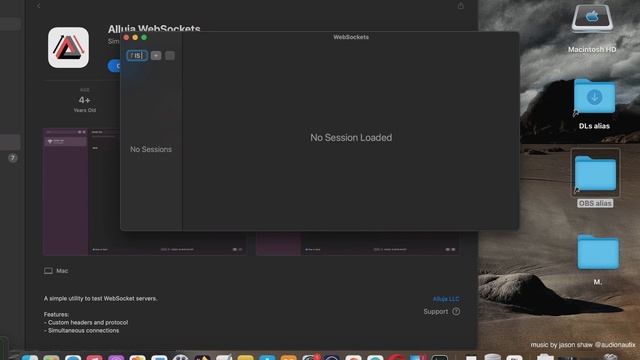Click the Alluia WebSockets app title
This screenshot has height=360, width=640.
pos(154,28)
